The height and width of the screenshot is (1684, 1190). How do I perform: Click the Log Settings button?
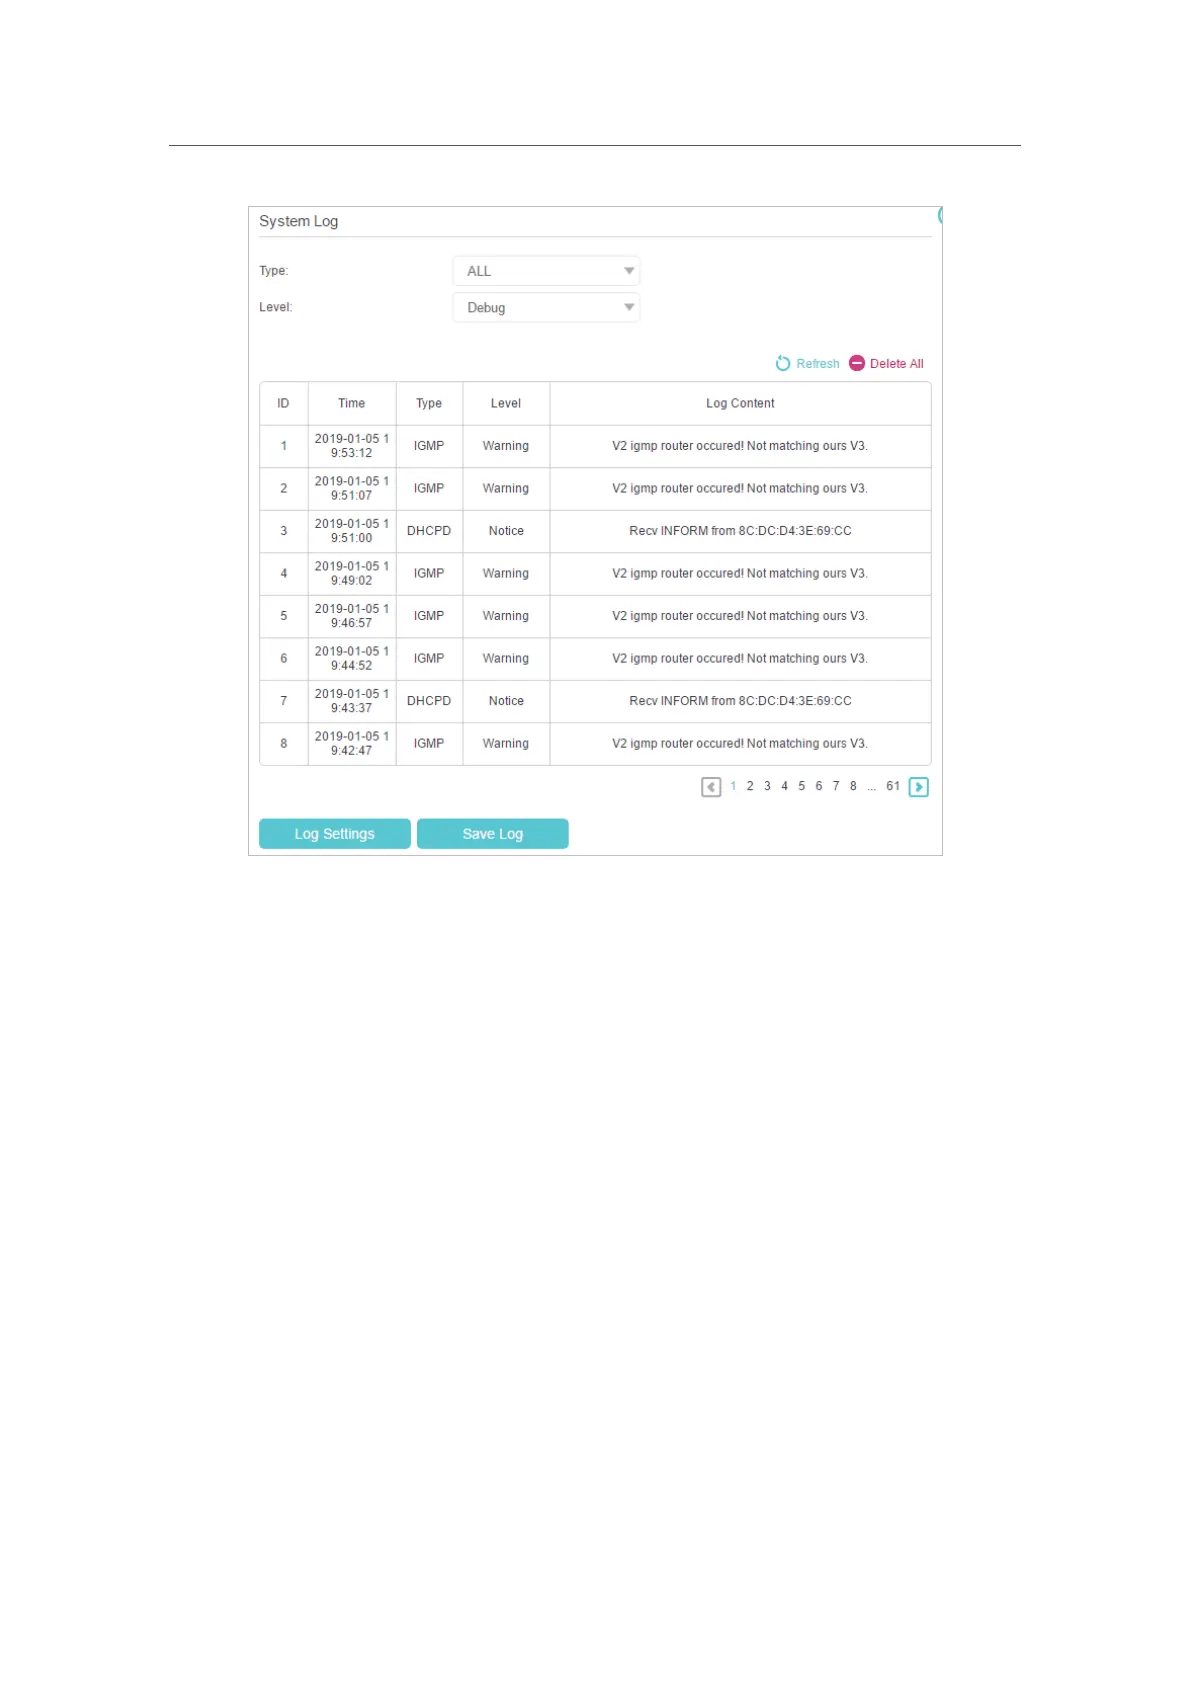(335, 834)
